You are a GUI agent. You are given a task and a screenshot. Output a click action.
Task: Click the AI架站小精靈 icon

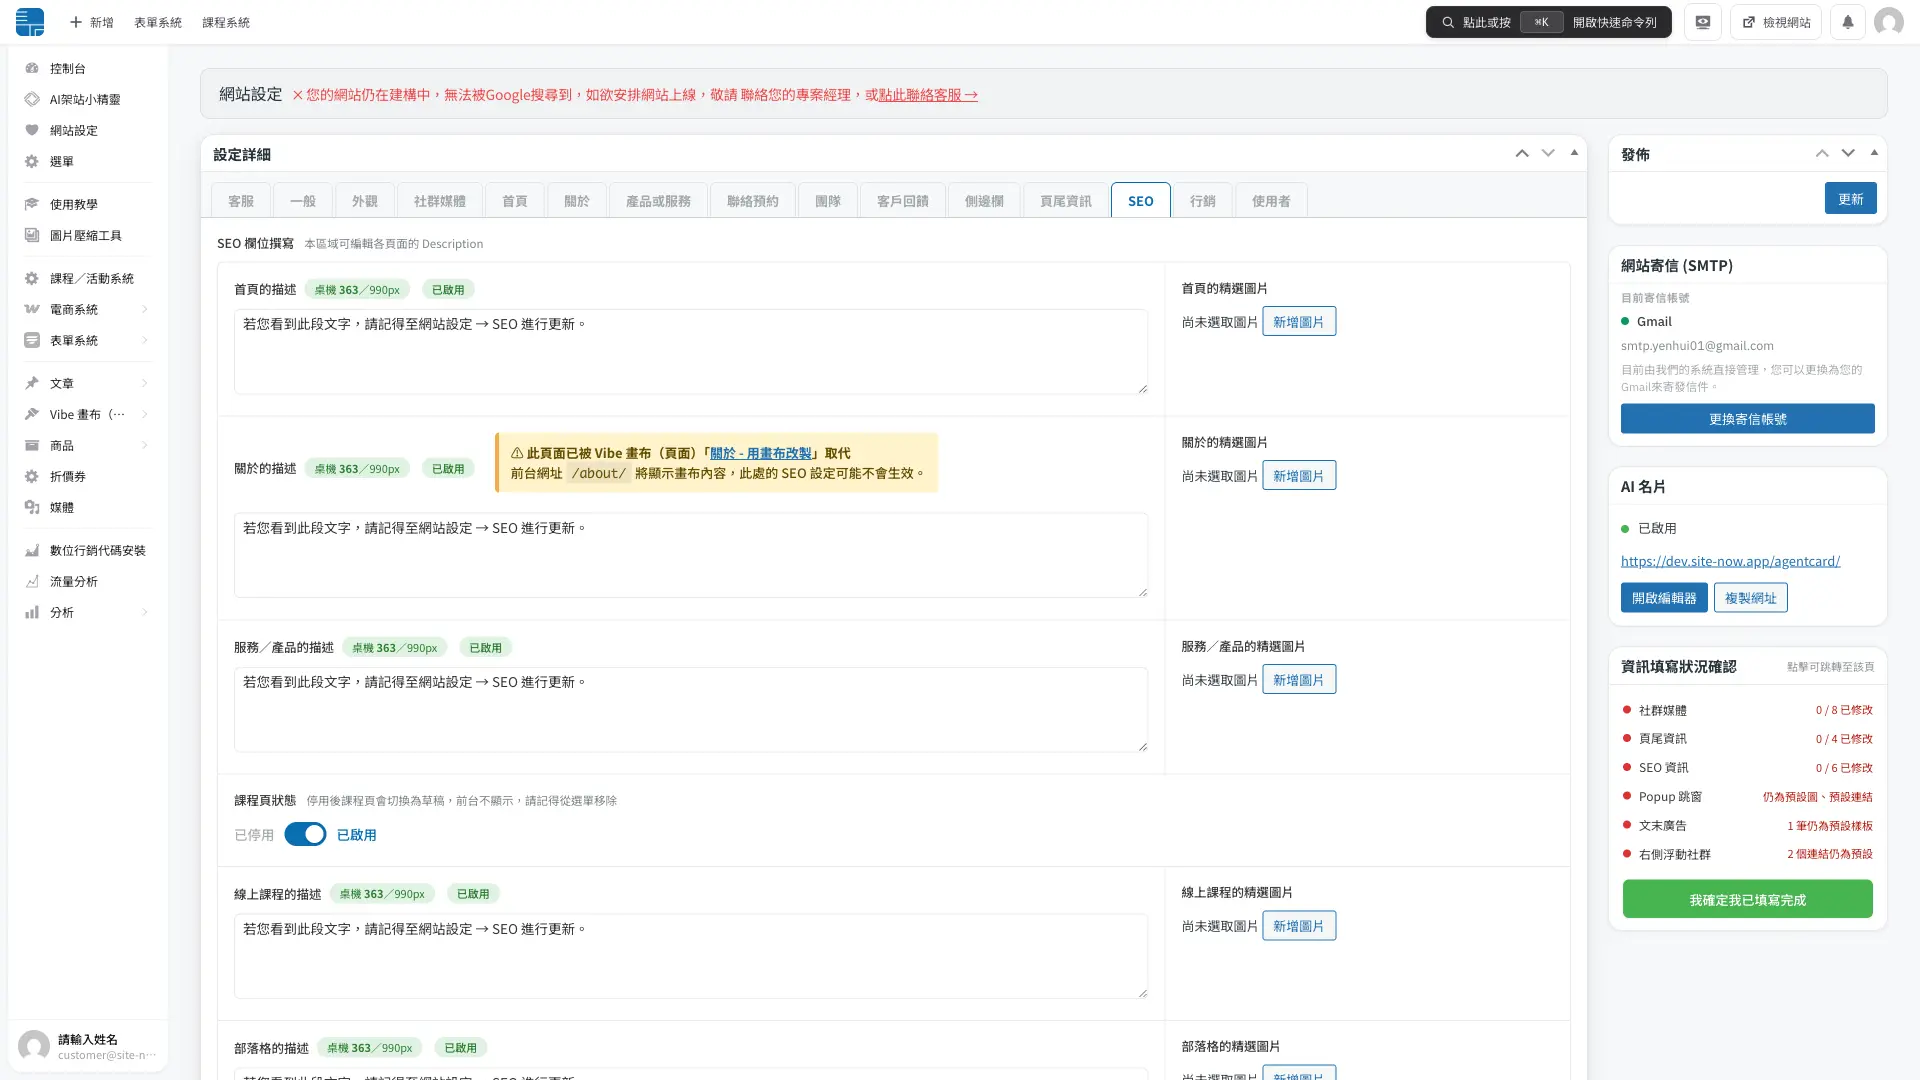[32, 99]
